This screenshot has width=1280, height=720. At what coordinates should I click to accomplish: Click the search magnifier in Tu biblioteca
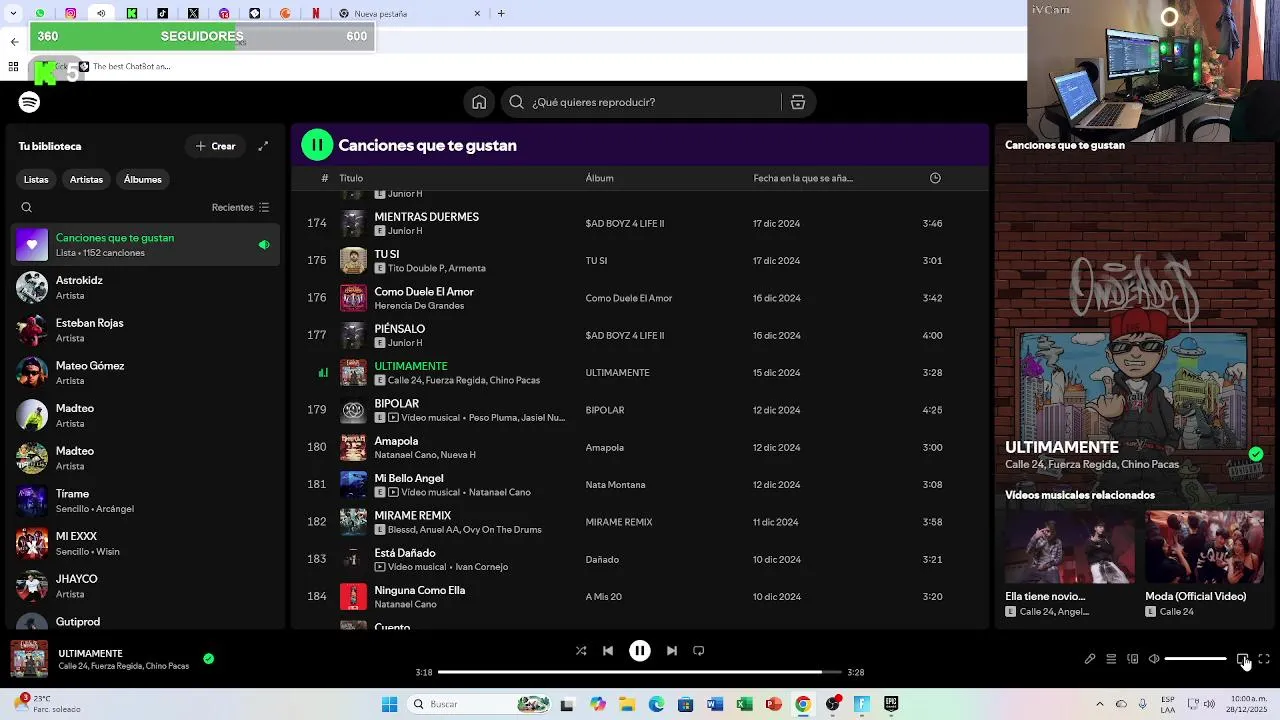point(27,208)
